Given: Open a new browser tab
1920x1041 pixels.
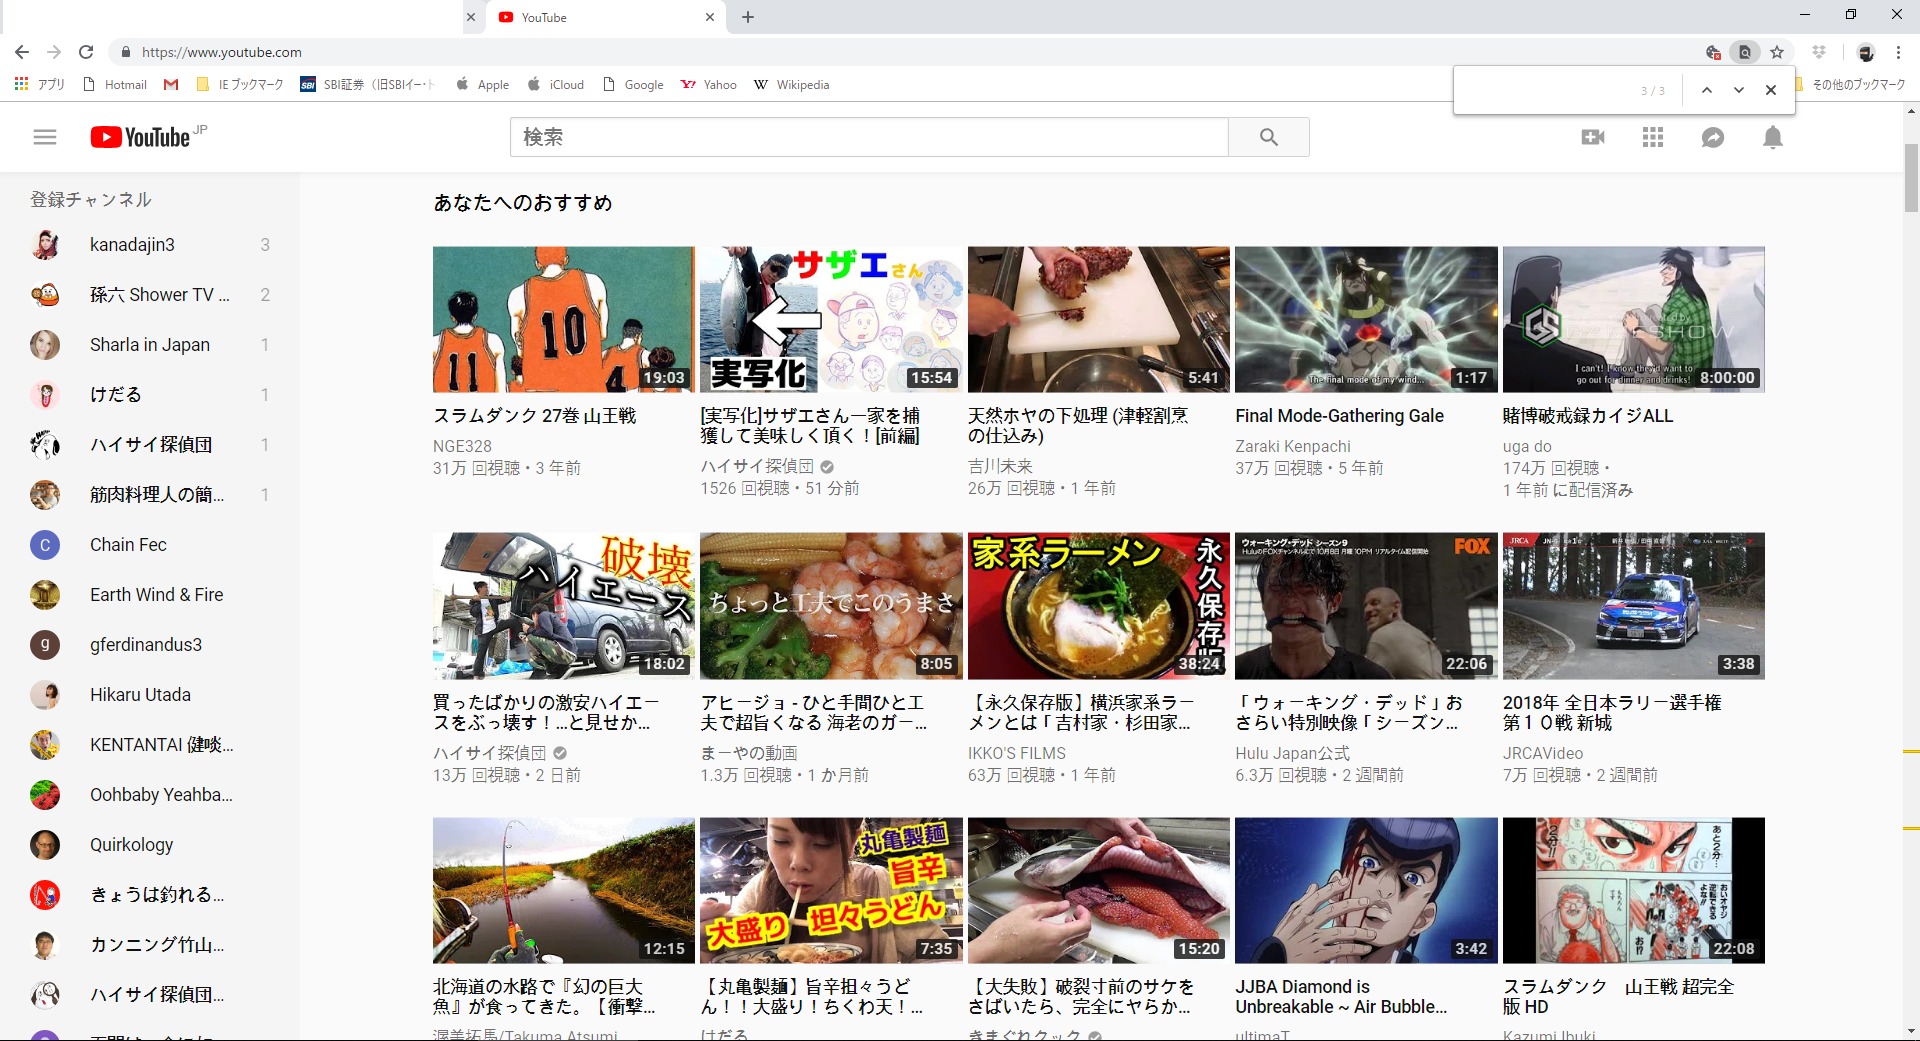Looking at the screenshot, I should 748,17.
